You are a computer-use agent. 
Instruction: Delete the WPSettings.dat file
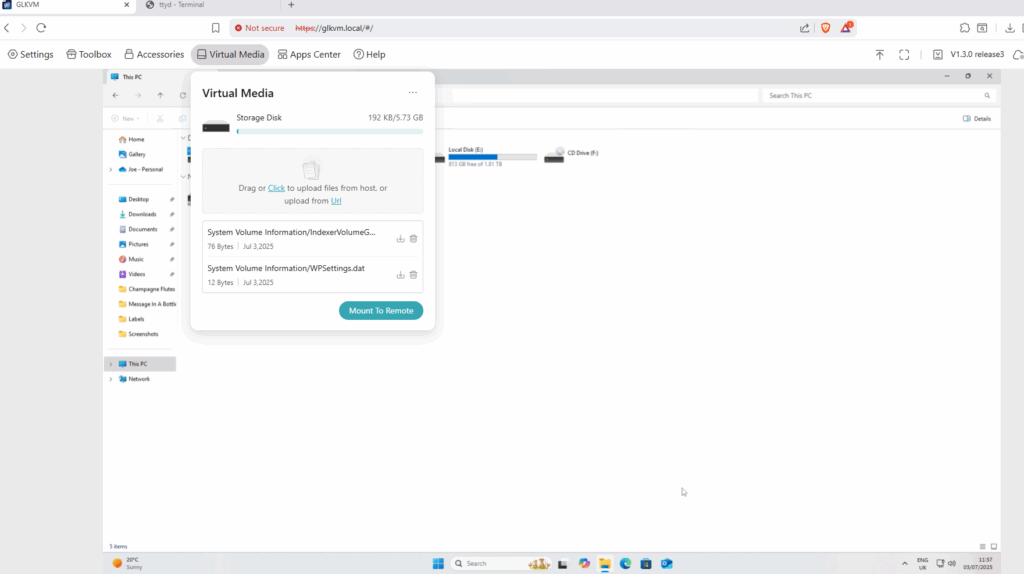[x=413, y=275]
